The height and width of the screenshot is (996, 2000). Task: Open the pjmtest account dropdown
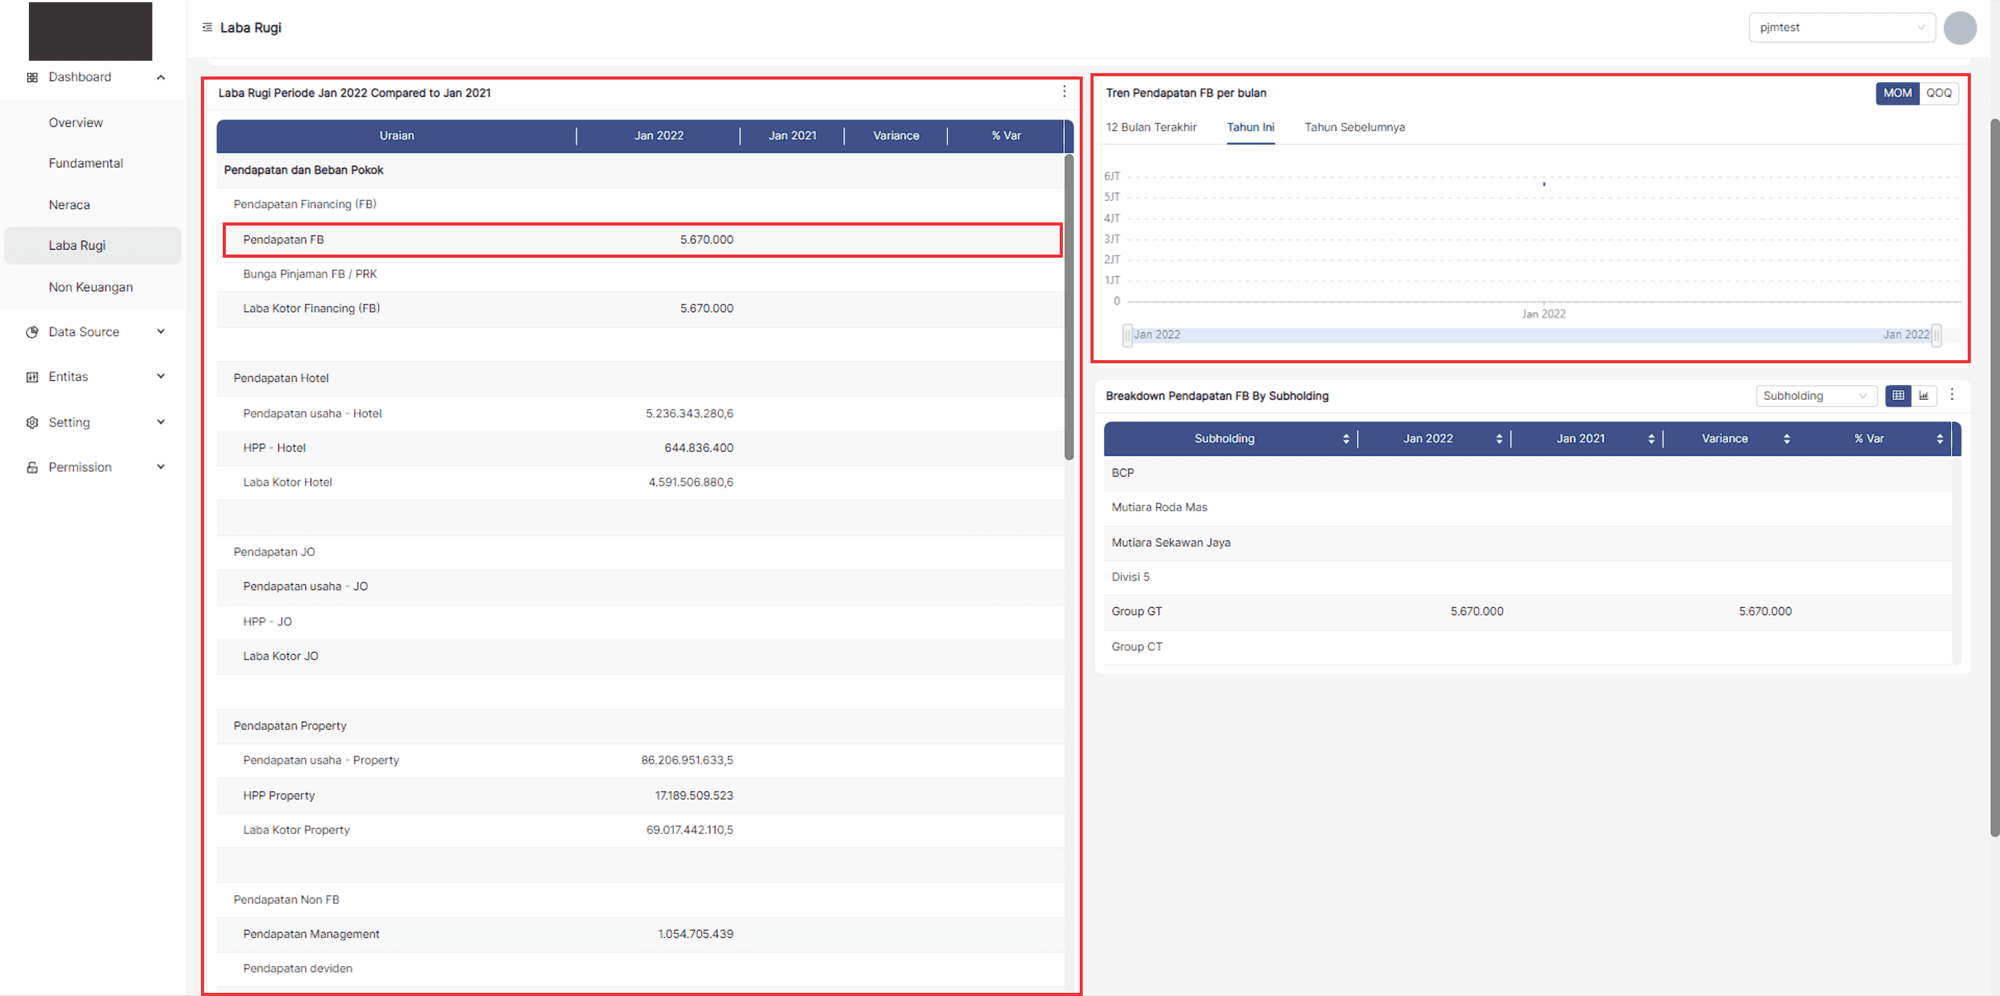click(x=1841, y=28)
